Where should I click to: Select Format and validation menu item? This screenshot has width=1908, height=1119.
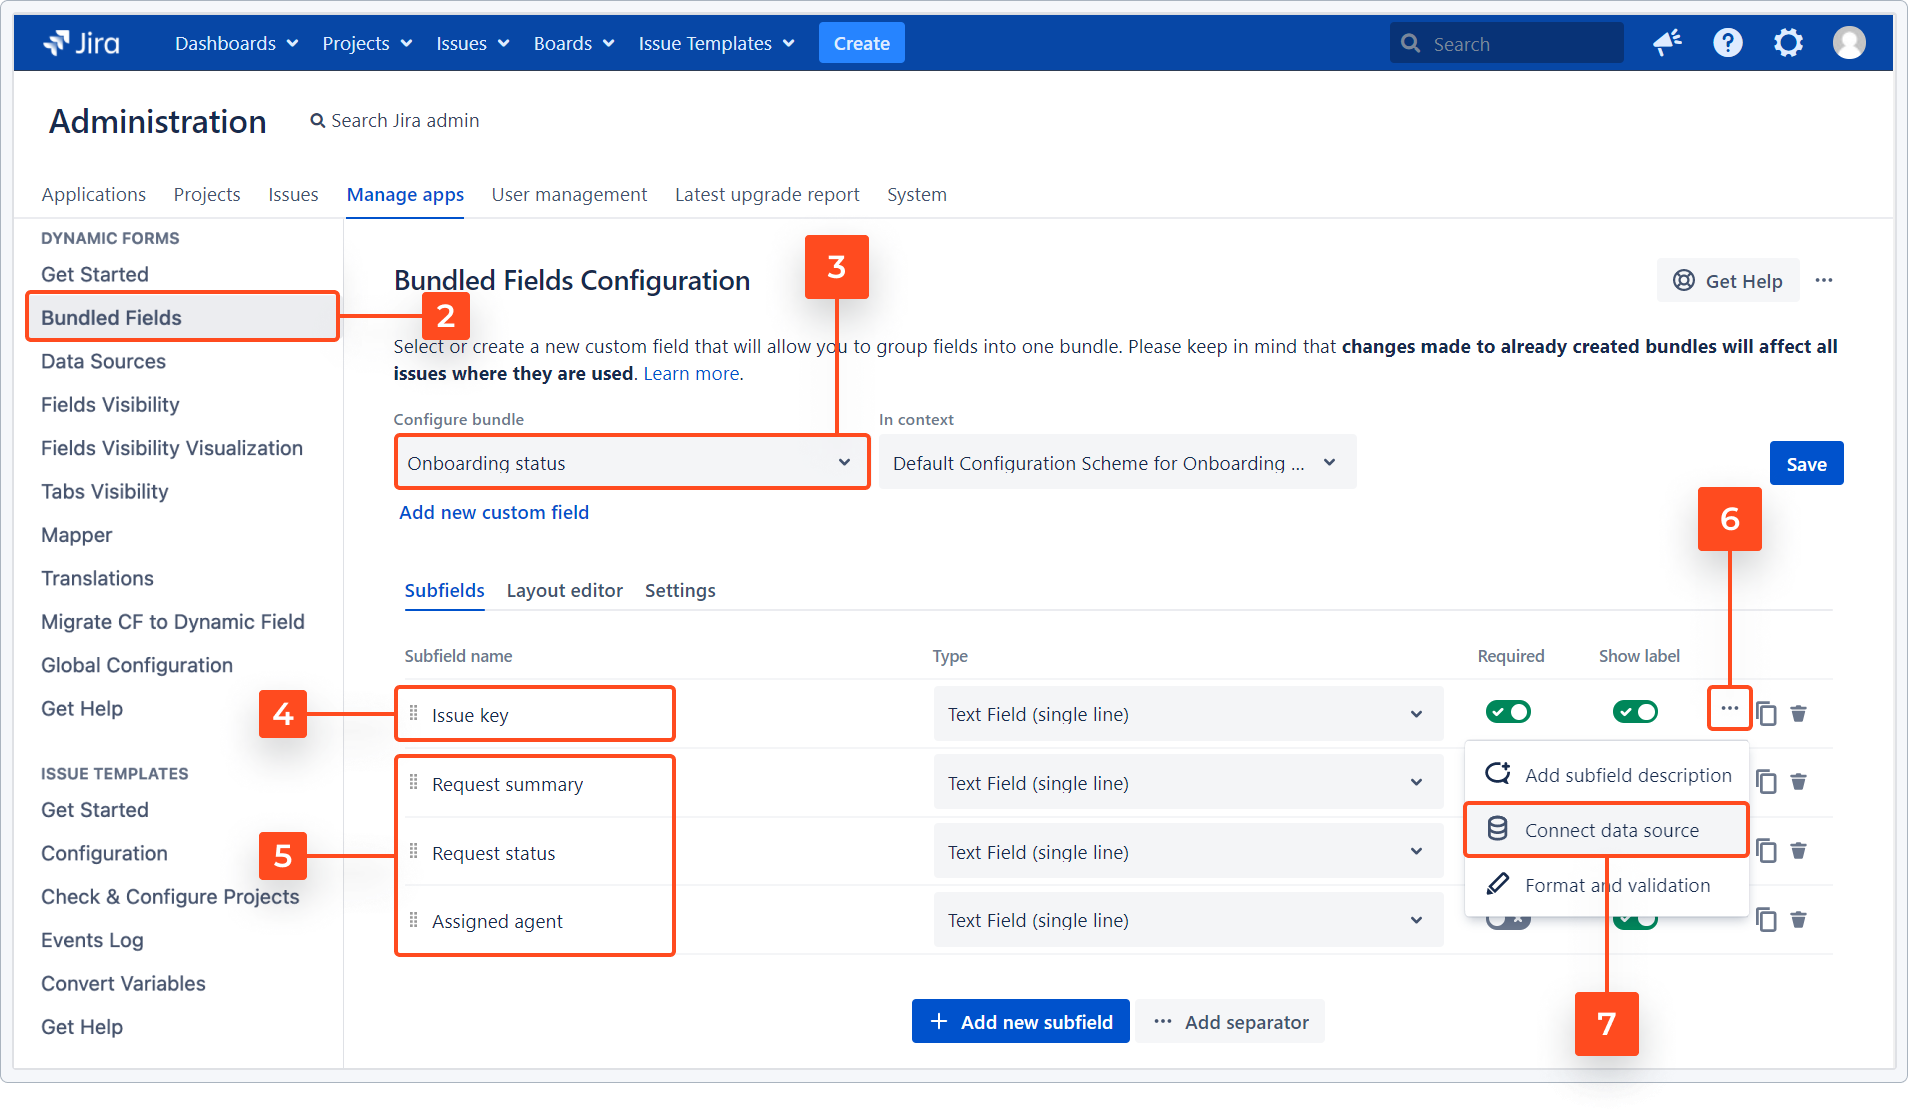pos(1607,885)
